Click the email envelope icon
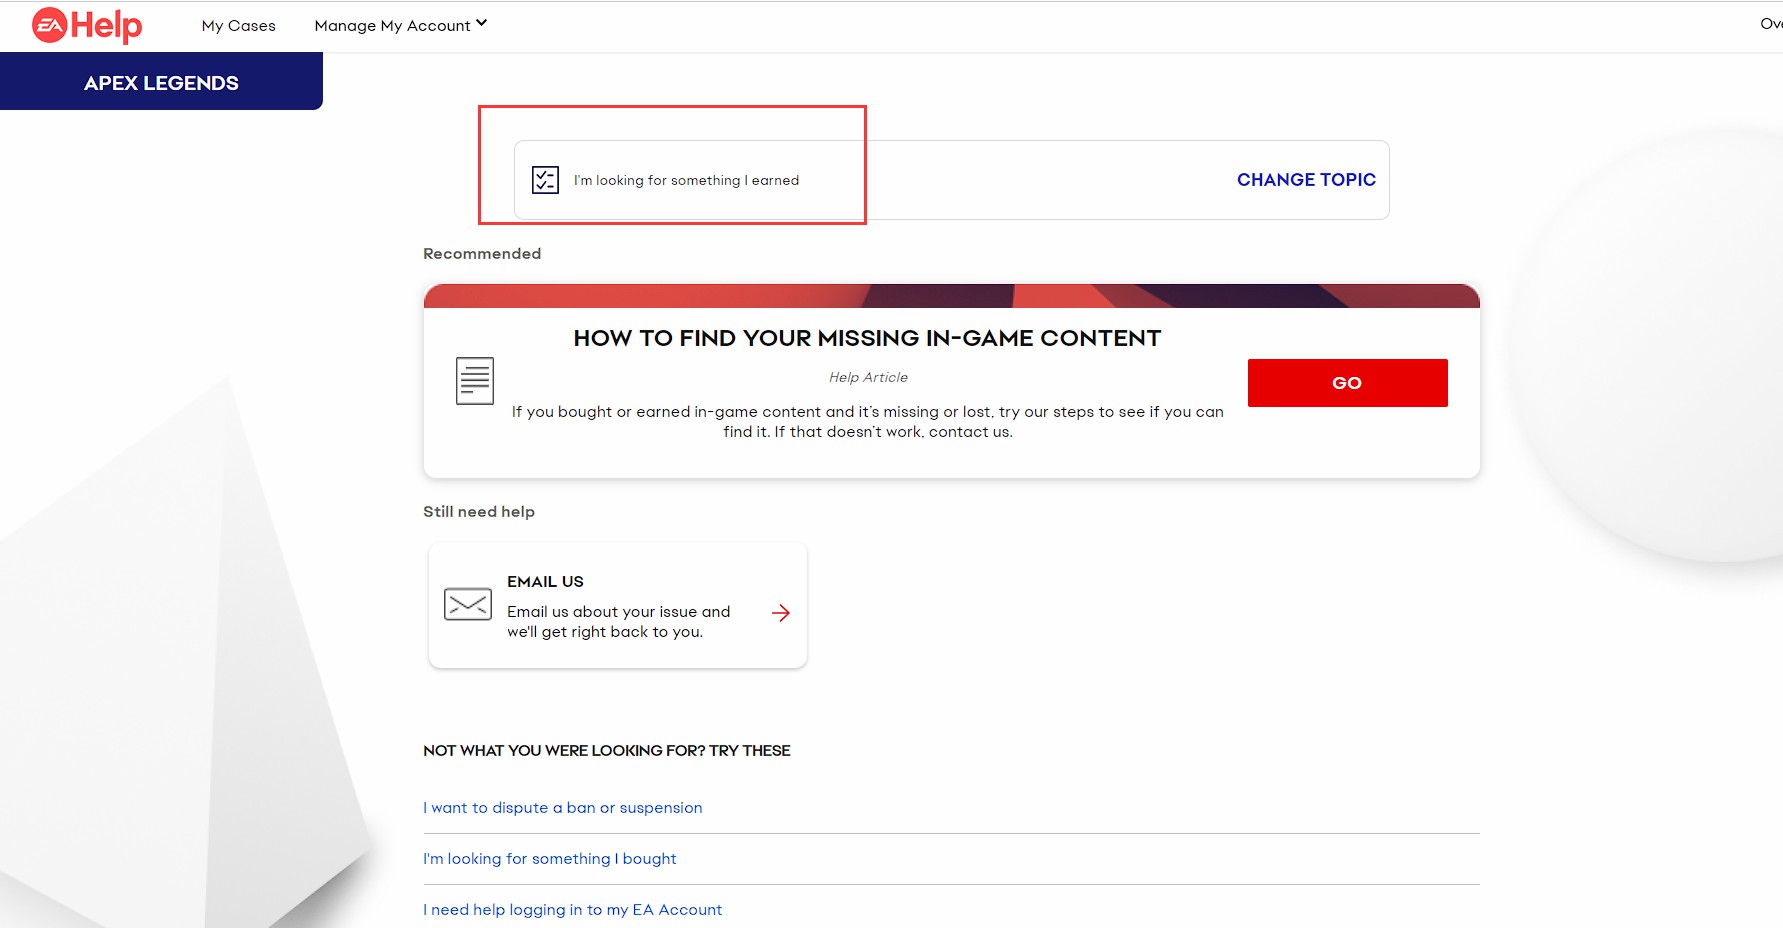Viewport: 1783px width, 928px height. 468,604
